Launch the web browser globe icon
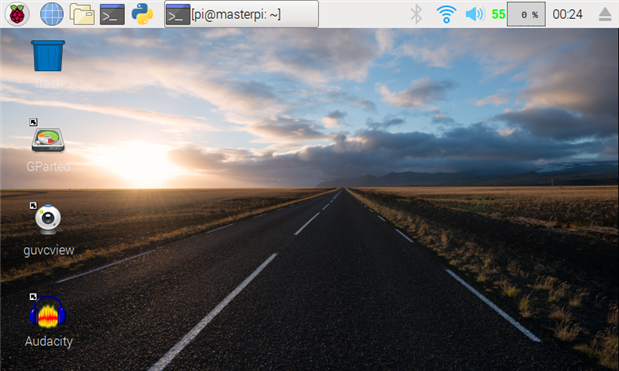 point(52,14)
